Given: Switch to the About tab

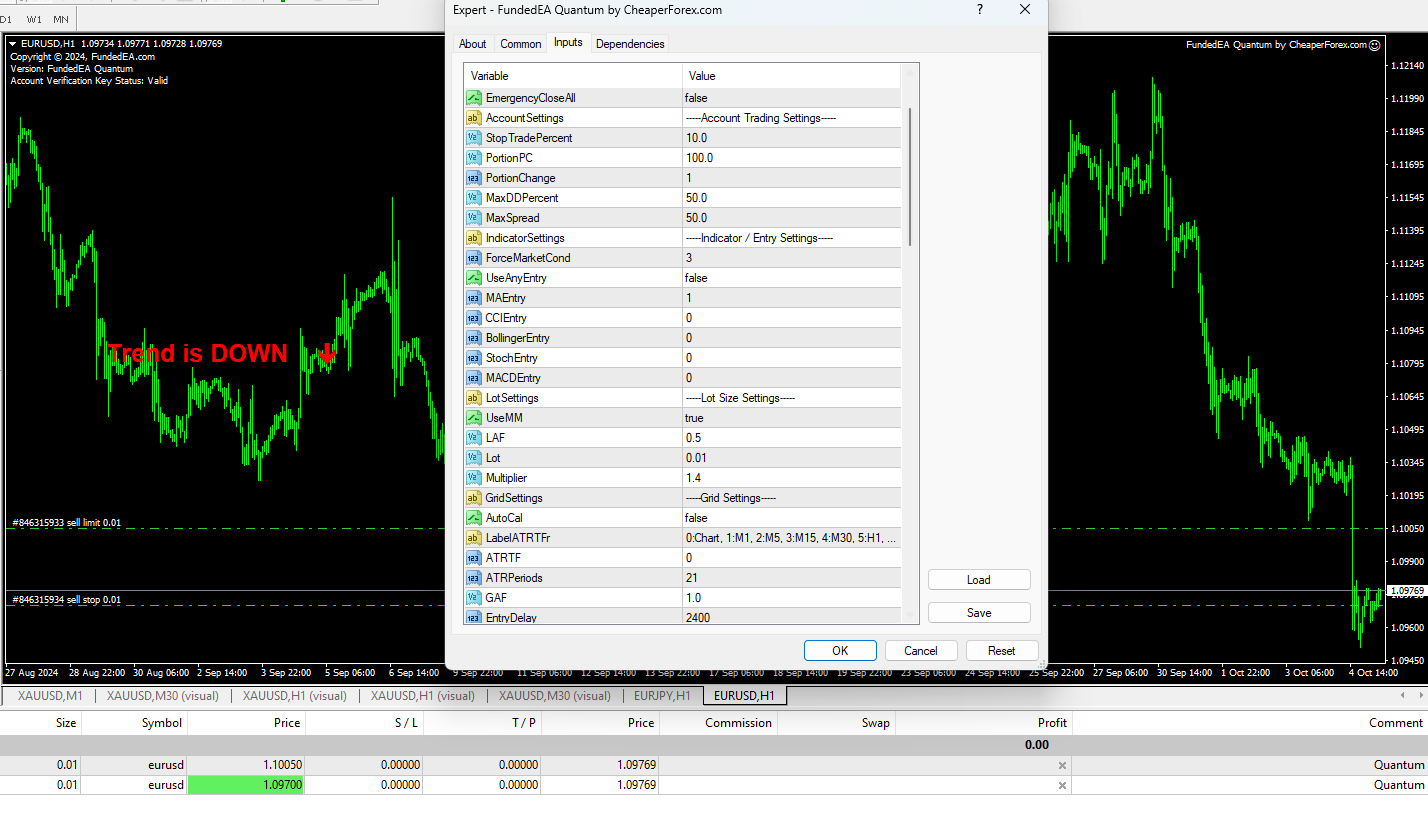Looking at the screenshot, I should pyautogui.click(x=472, y=44).
